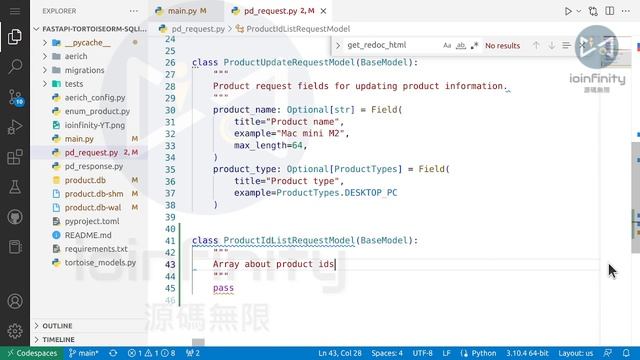
Task: Select pd_request.py in the Explorer tree
Action: (90, 152)
